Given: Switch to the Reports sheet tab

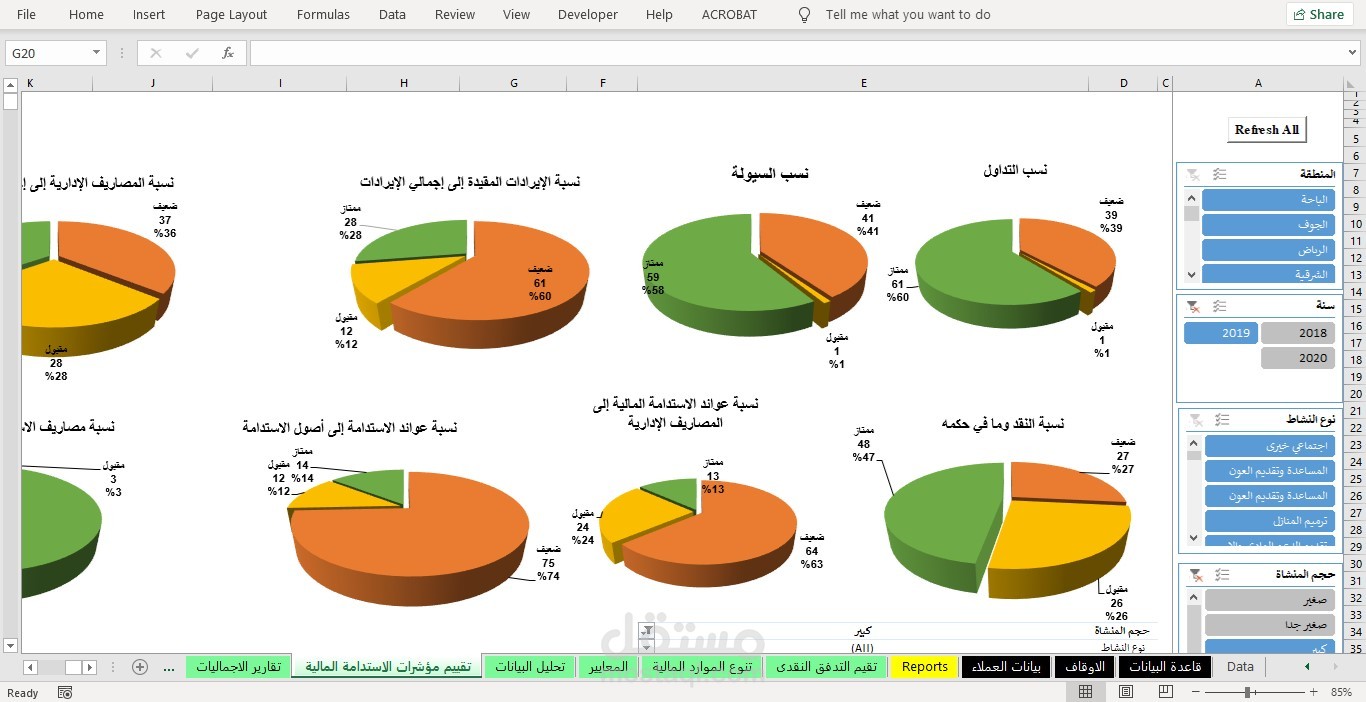Looking at the screenshot, I should 924,667.
